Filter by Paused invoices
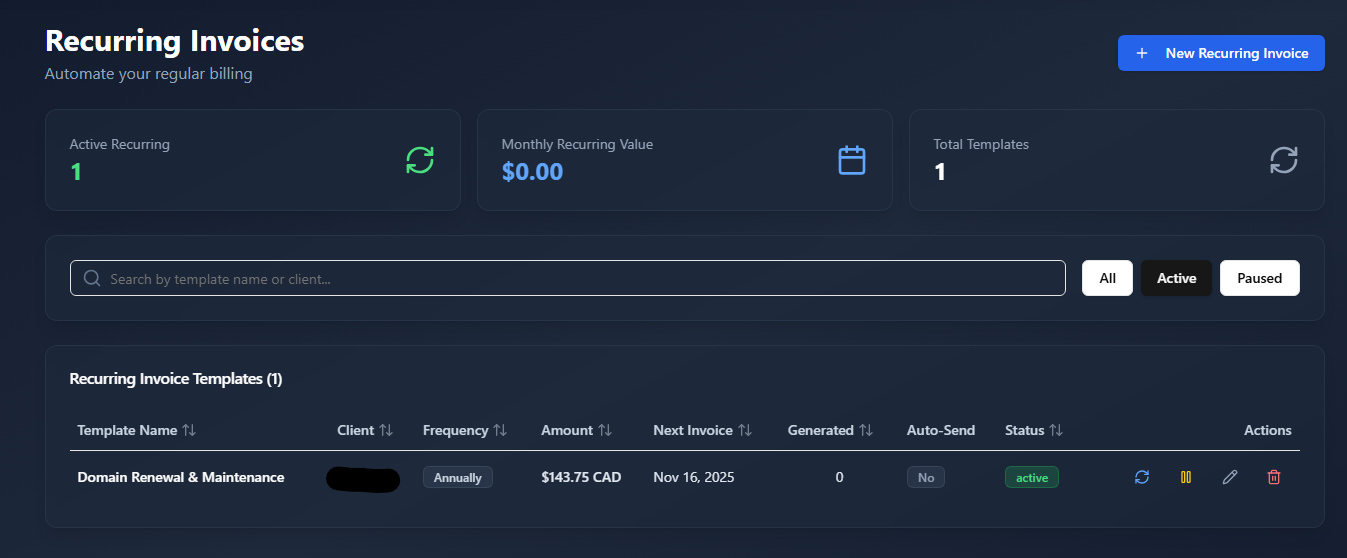Viewport: 1347px width, 558px height. click(1259, 278)
